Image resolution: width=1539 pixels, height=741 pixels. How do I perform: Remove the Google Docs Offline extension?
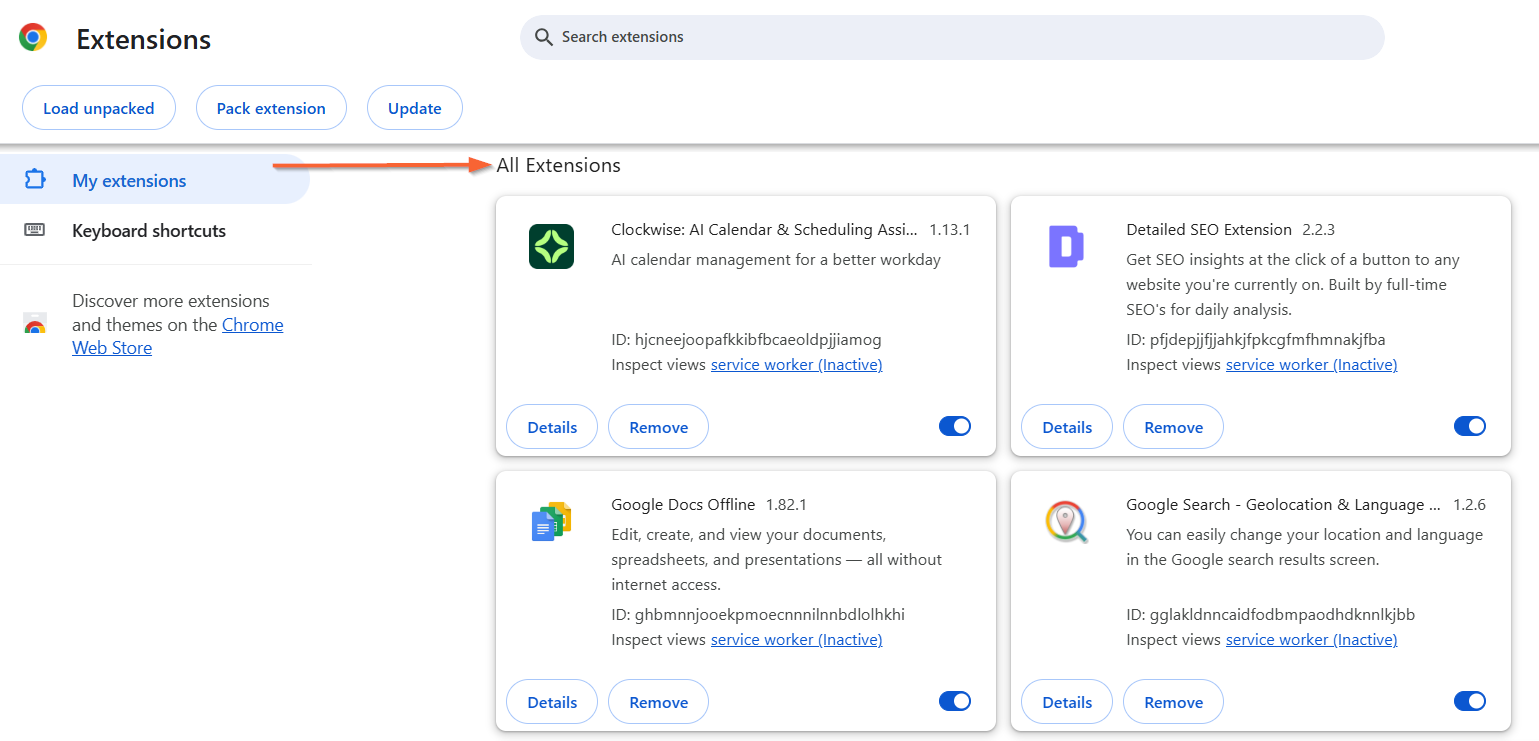658,702
